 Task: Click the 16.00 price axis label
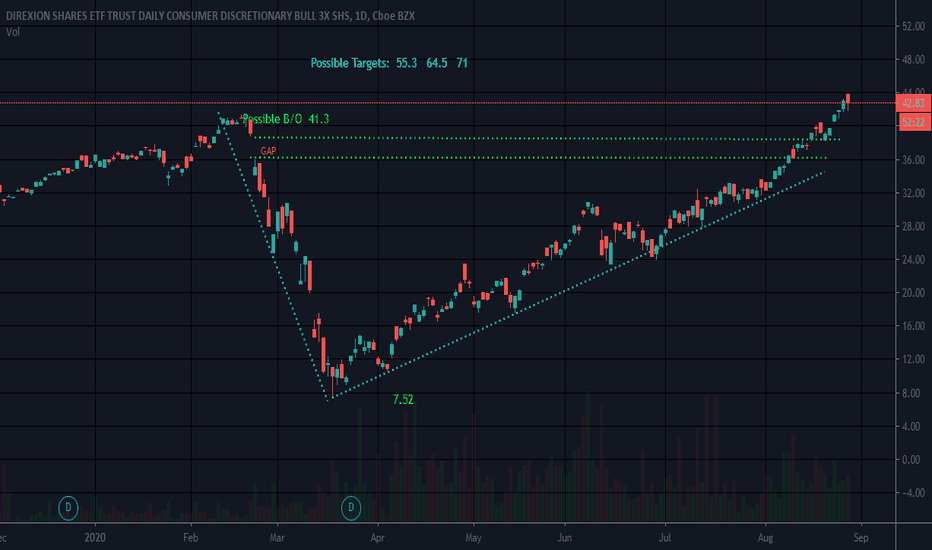pos(913,326)
